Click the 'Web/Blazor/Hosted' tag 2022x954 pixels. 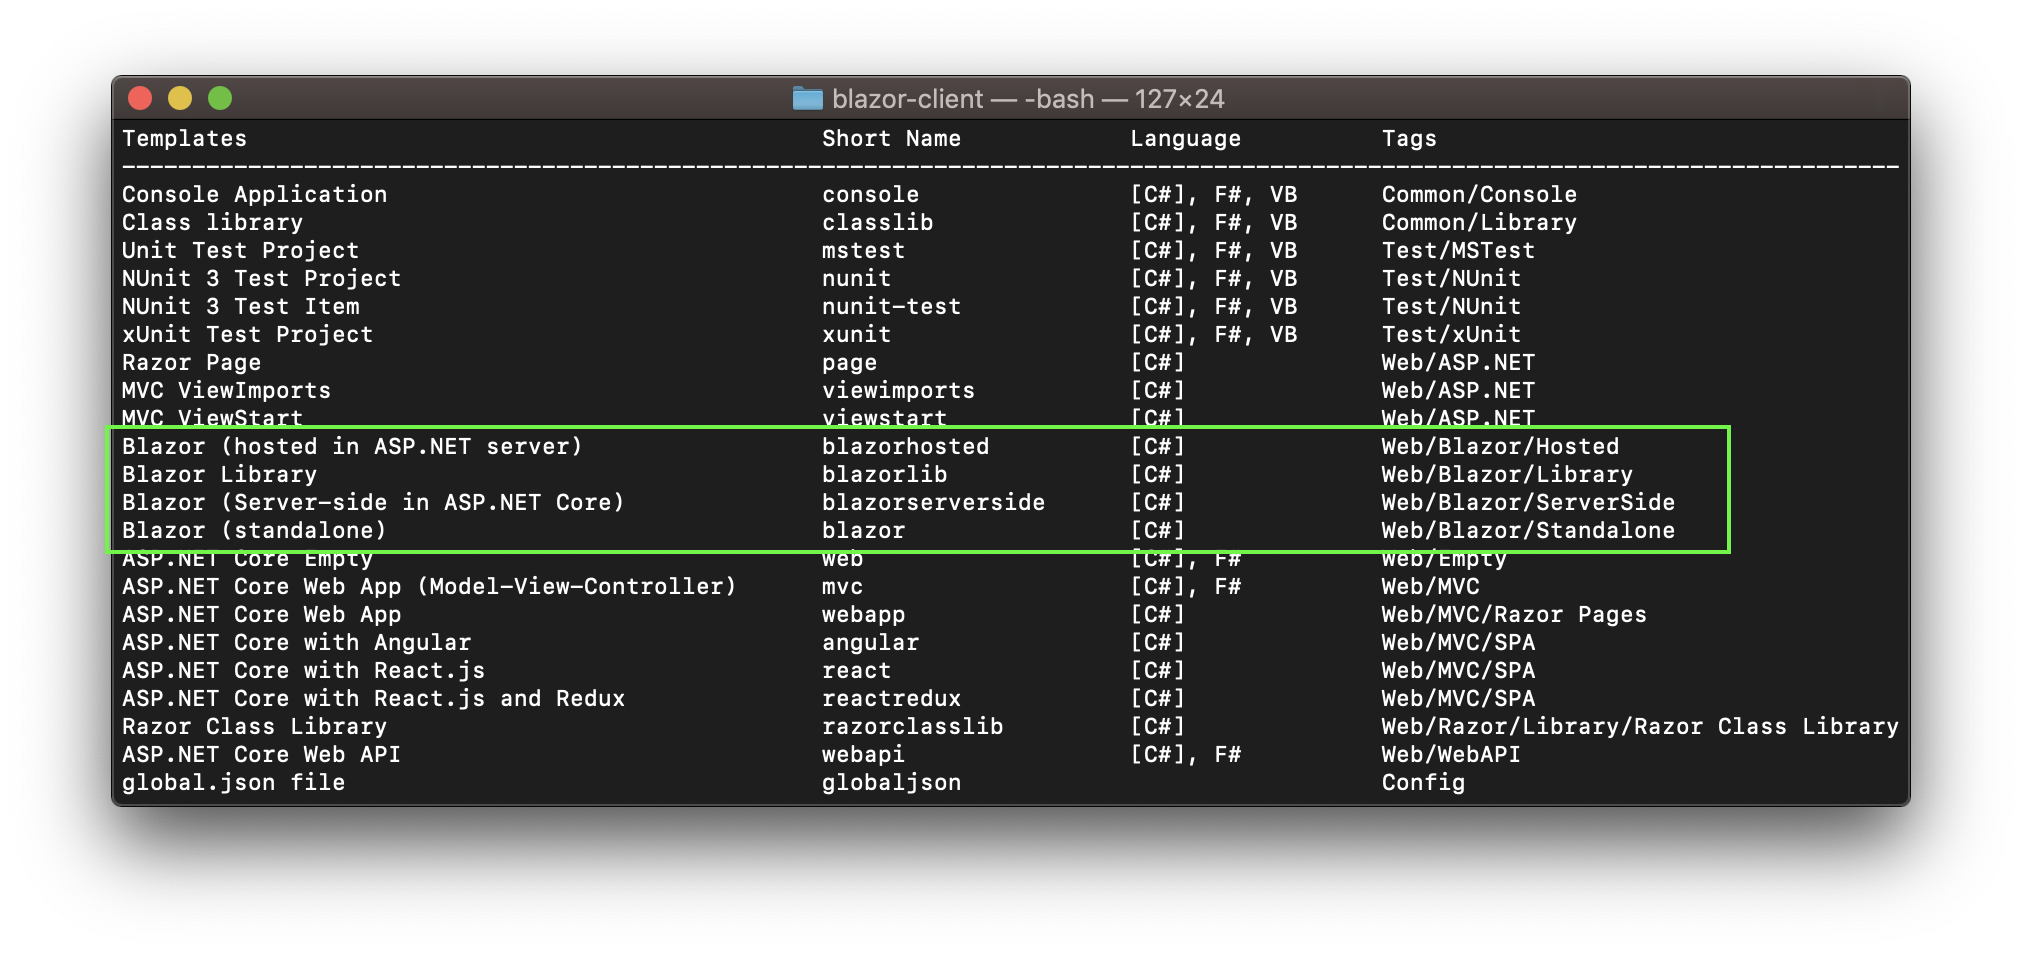point(1501,447)
